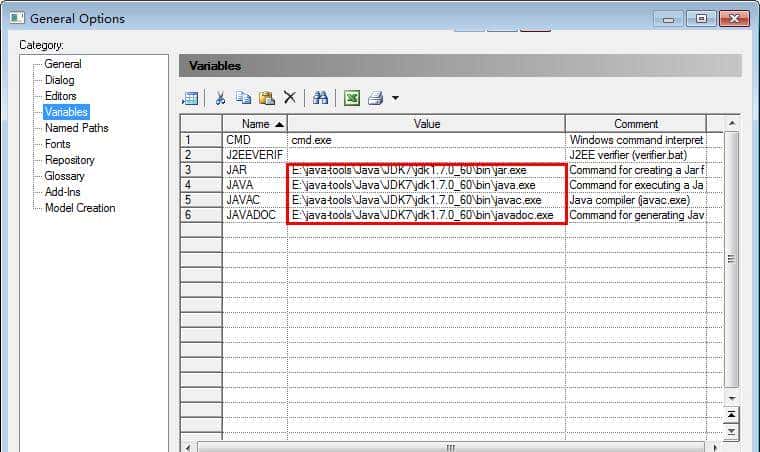Select row header number 4
This screenshot has height=452, width=760.
point(201,185)
